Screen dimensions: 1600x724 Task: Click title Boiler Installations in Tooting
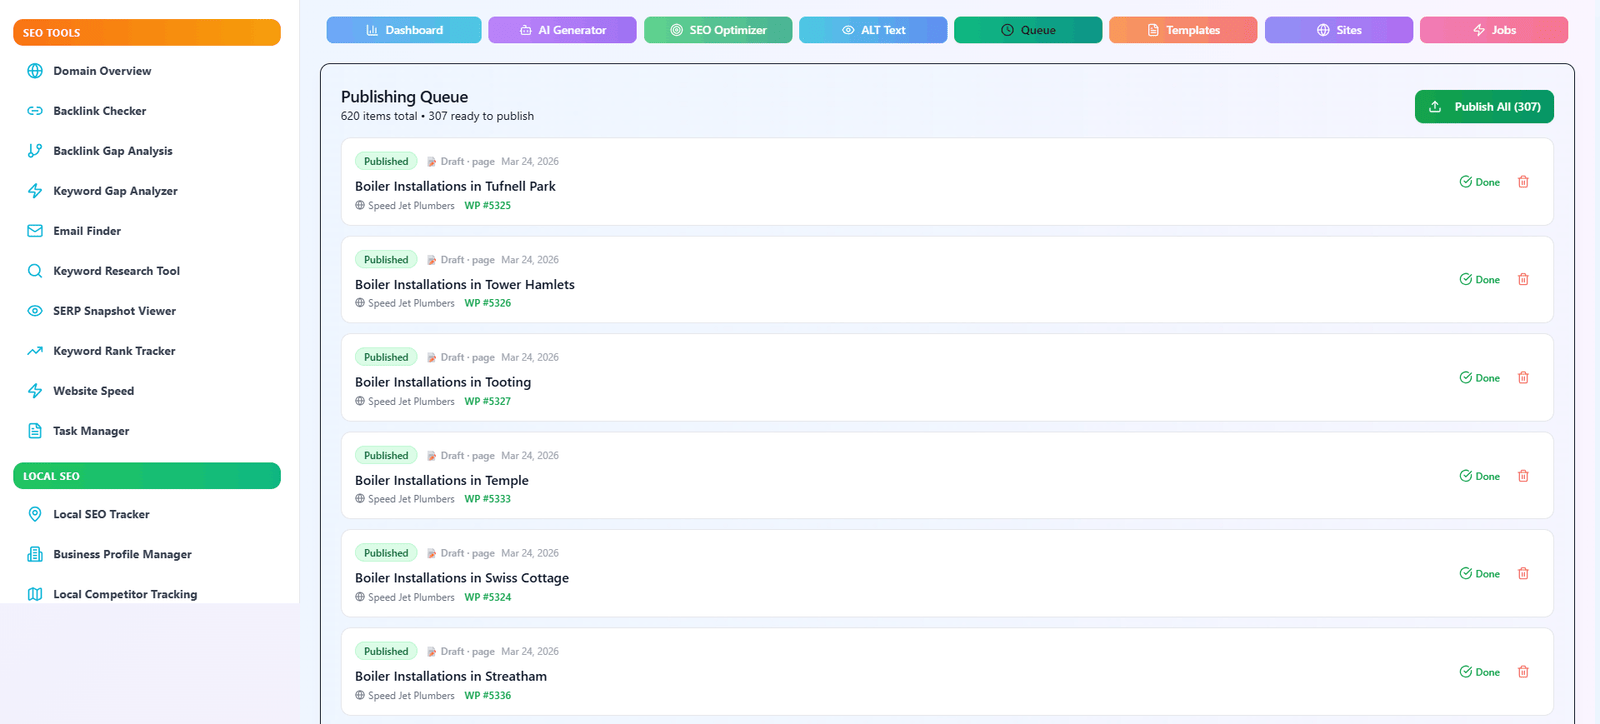click(443, 383)
